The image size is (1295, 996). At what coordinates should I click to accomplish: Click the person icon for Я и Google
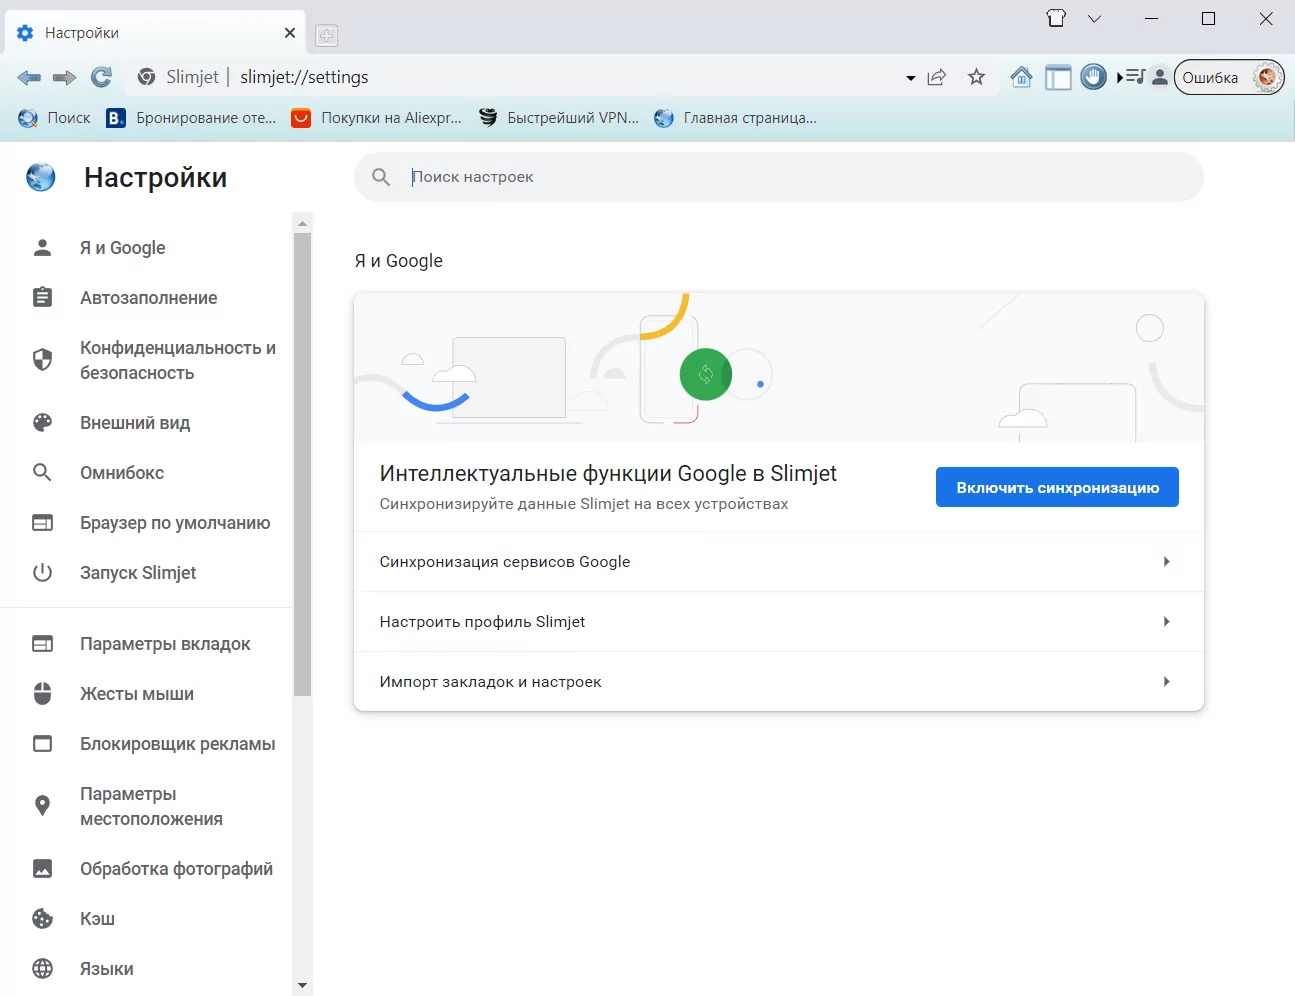click(x=42, y=248)
